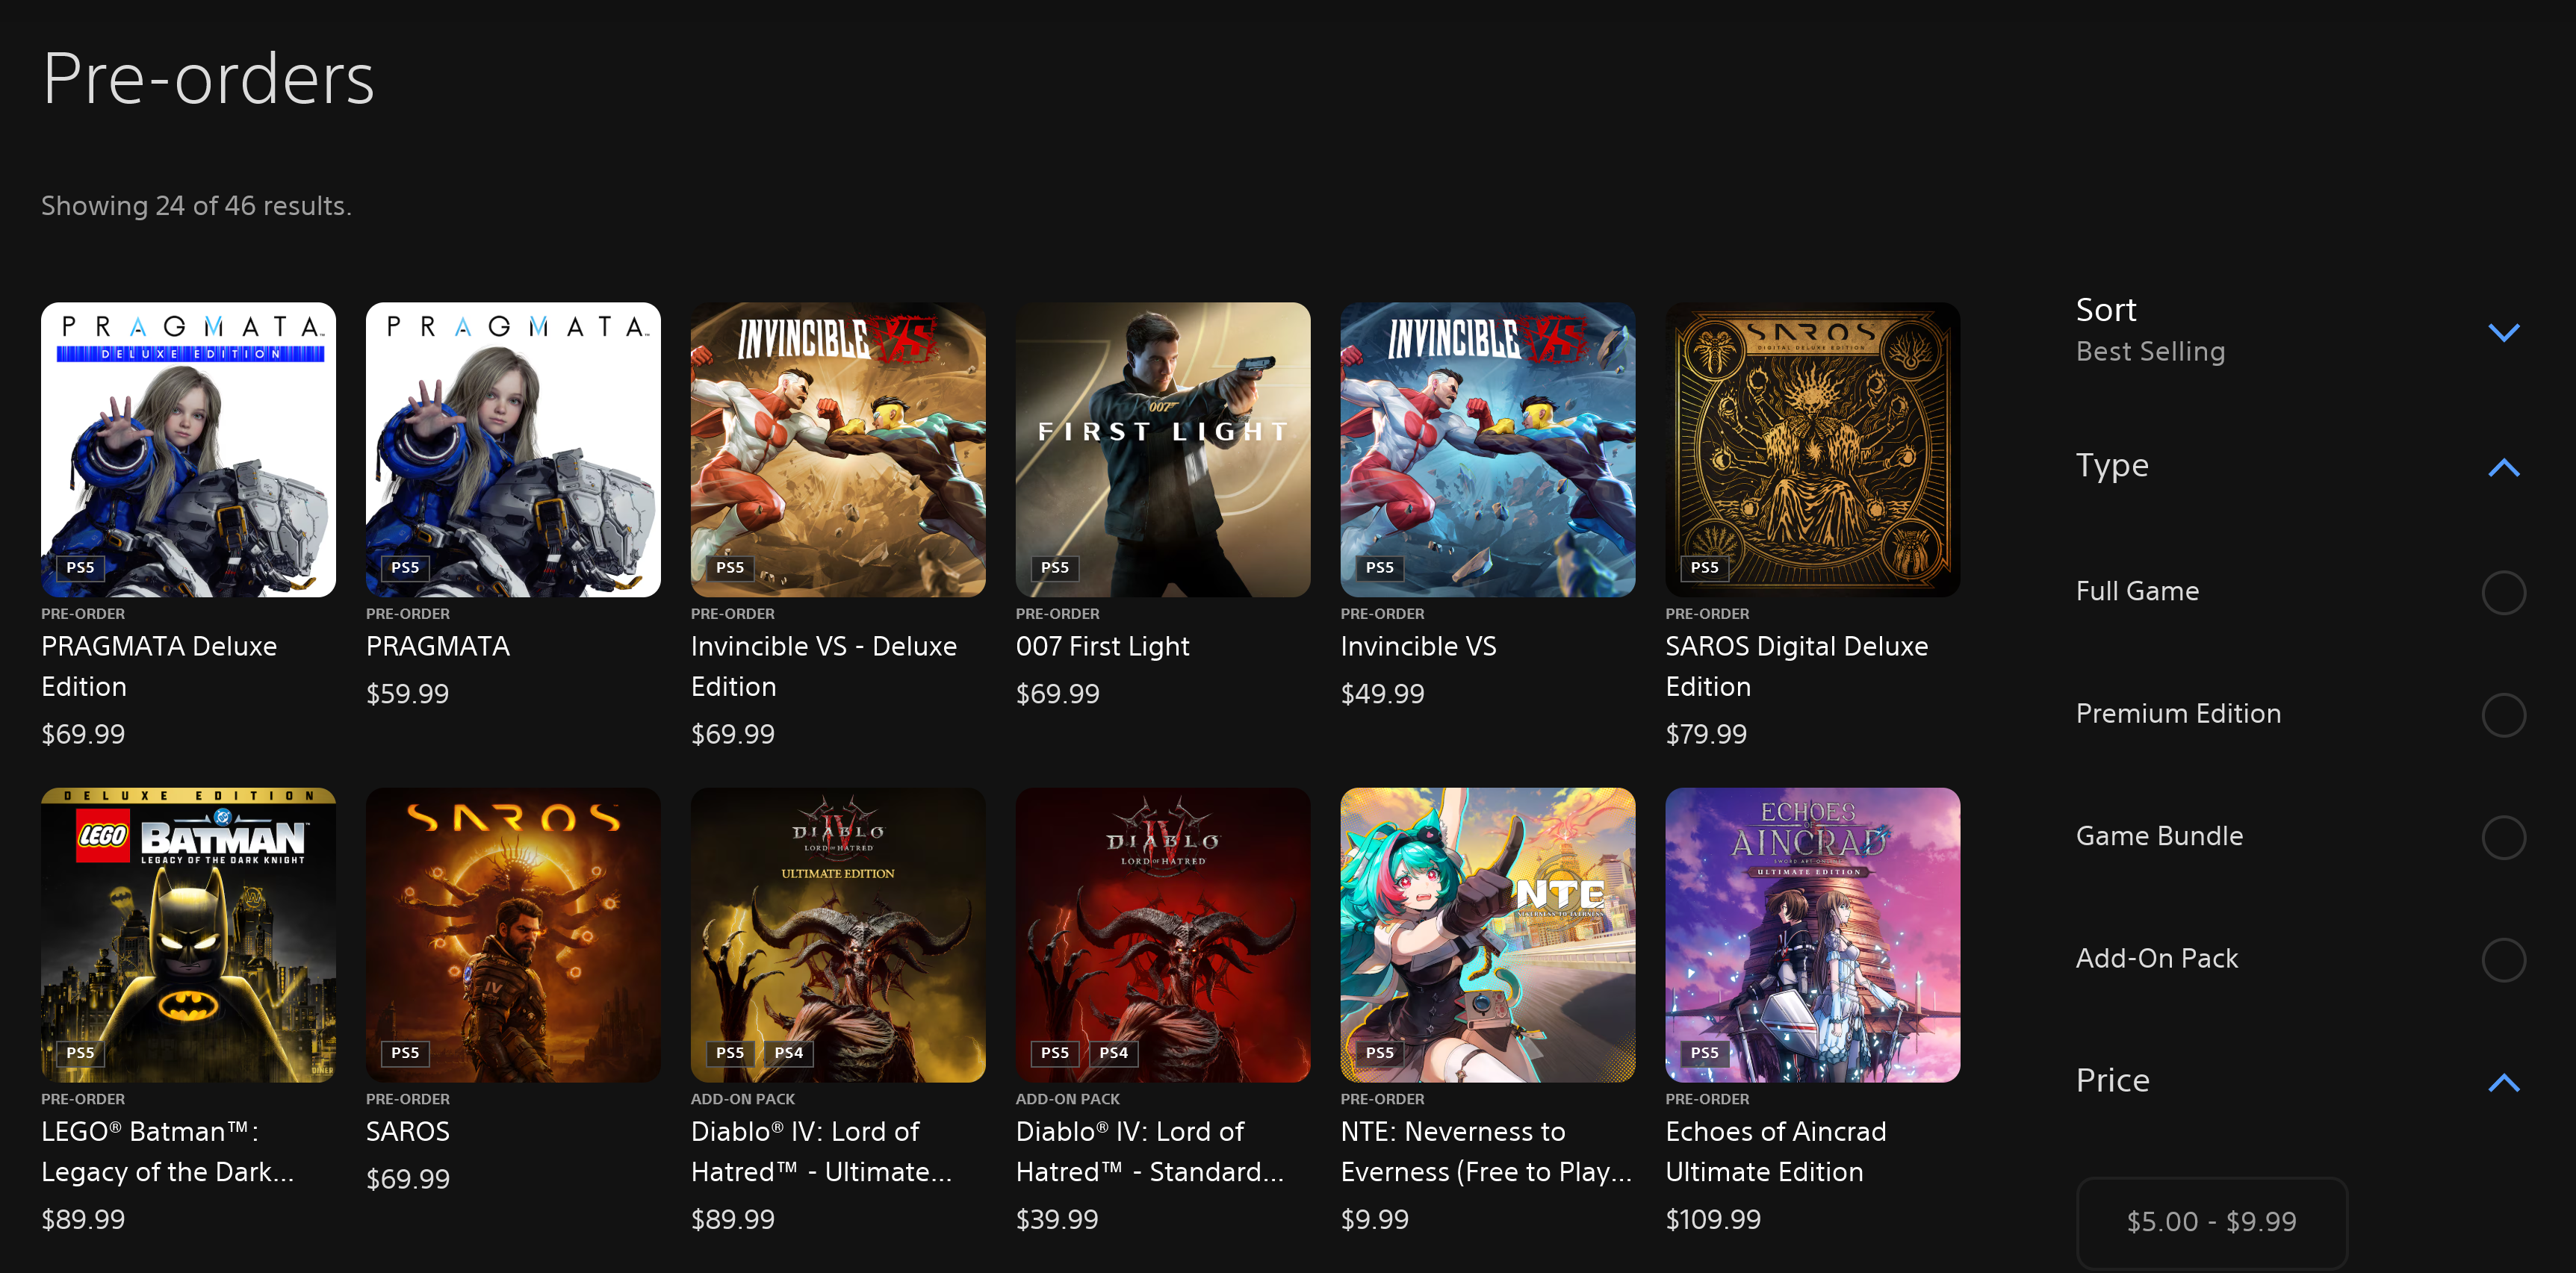Collapse the Type filter section
Screen dimensions: 2576x1273
click(x=2503, y=467)
